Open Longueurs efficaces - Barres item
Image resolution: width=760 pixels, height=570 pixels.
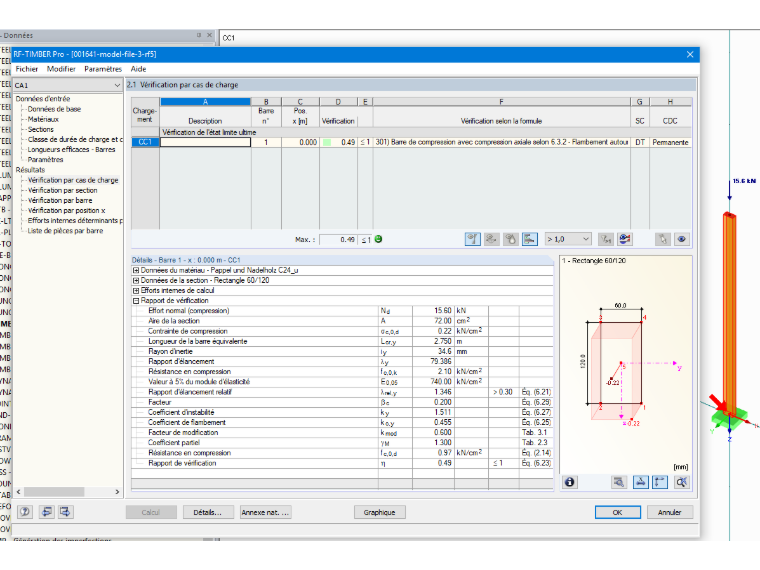pos(71,150)
